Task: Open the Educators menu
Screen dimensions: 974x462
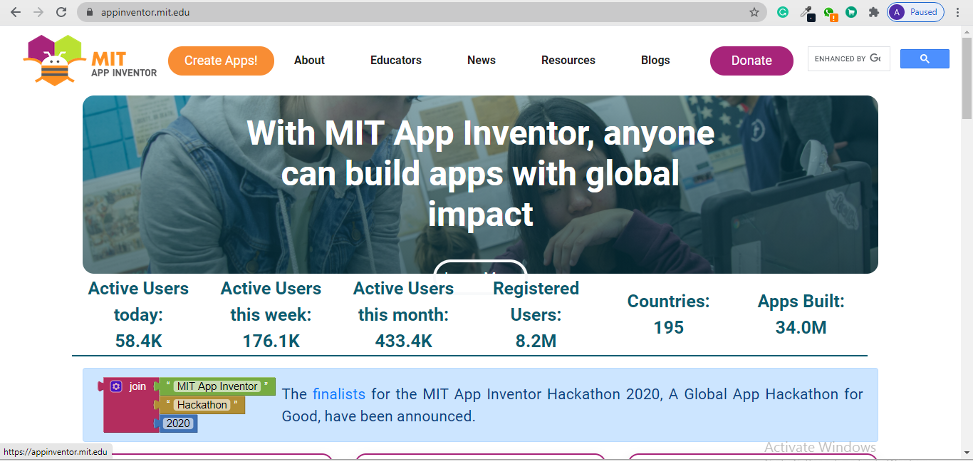Action: tap(396, 60)
